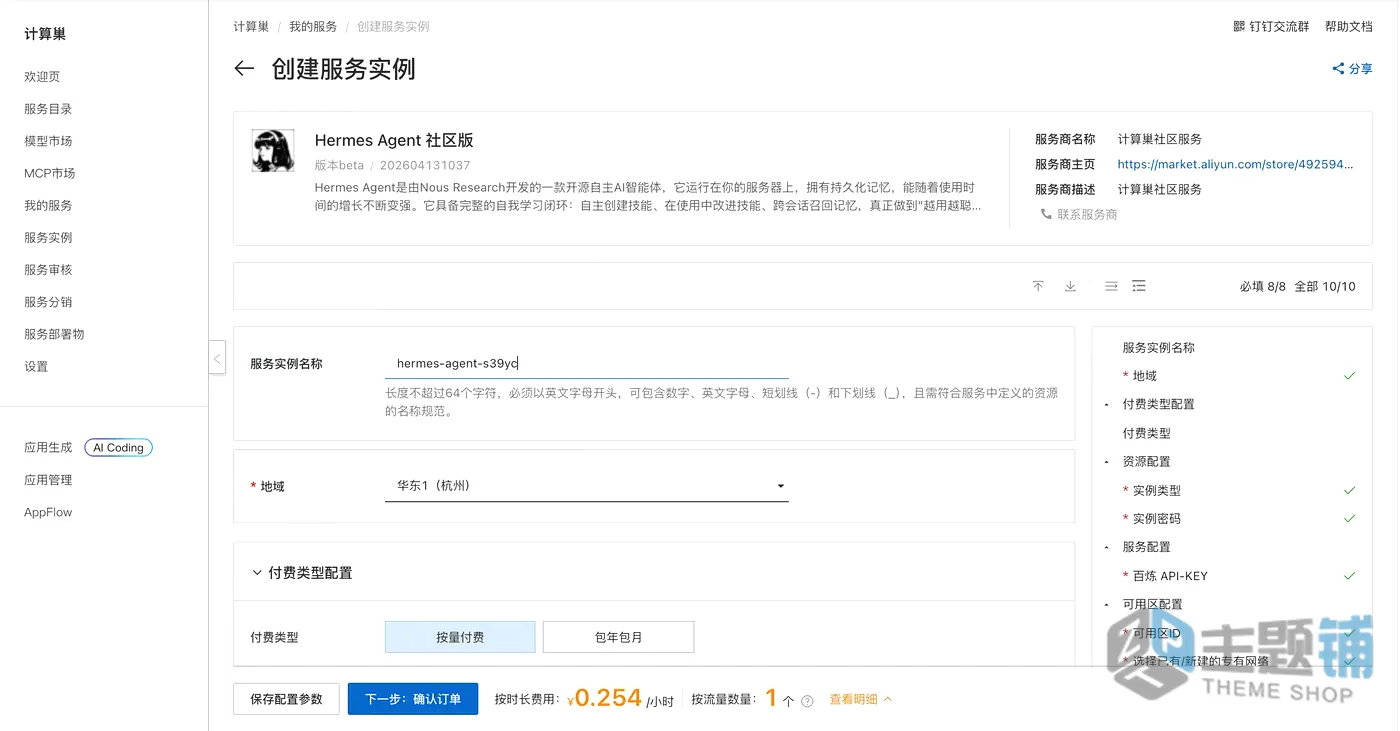Click the help question-mark icon near 按流量数量

(x=807, y=701)
